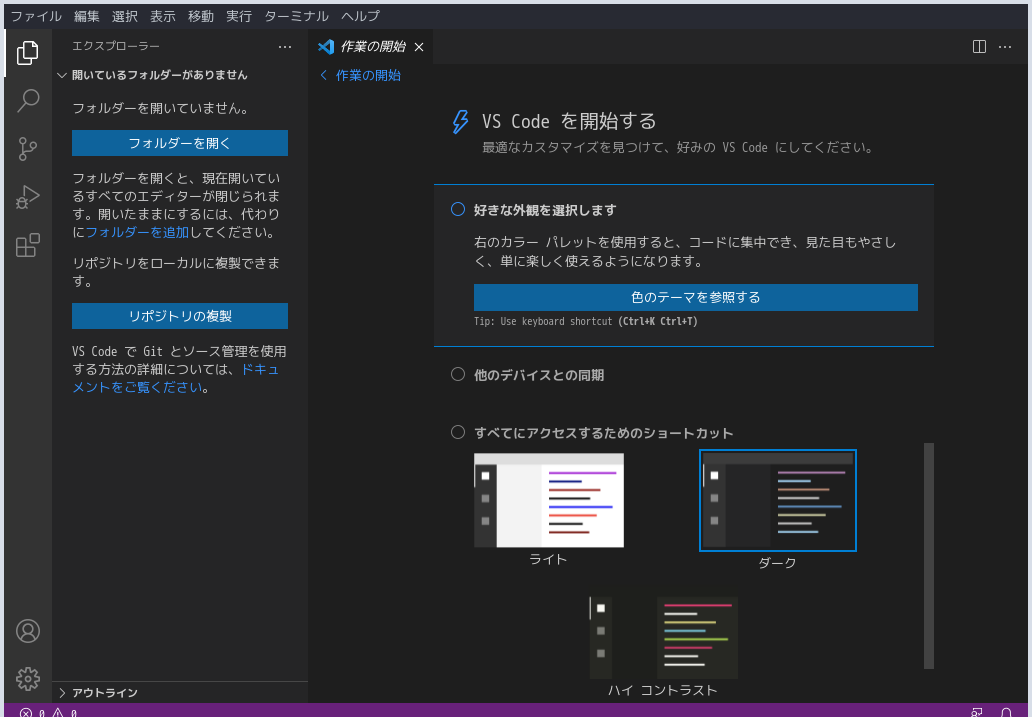Click the エクスプローラー panel title
The width and height of the screenshot is (1032, 717).
click(x=116, y=46)
